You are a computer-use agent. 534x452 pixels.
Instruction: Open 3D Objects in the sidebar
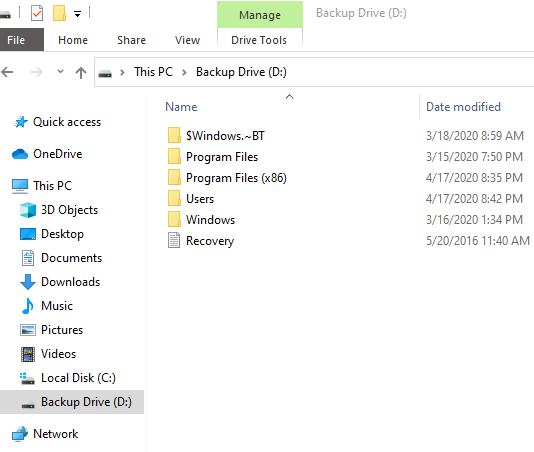click(69, 210)
